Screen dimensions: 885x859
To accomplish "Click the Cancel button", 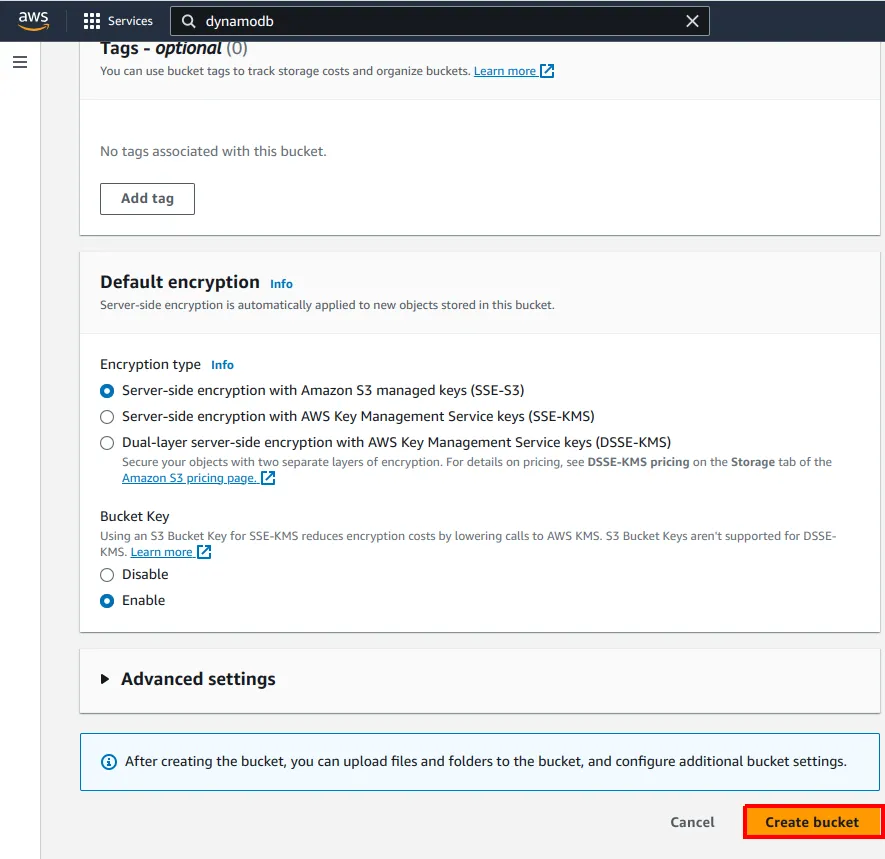I will [692, 822].
